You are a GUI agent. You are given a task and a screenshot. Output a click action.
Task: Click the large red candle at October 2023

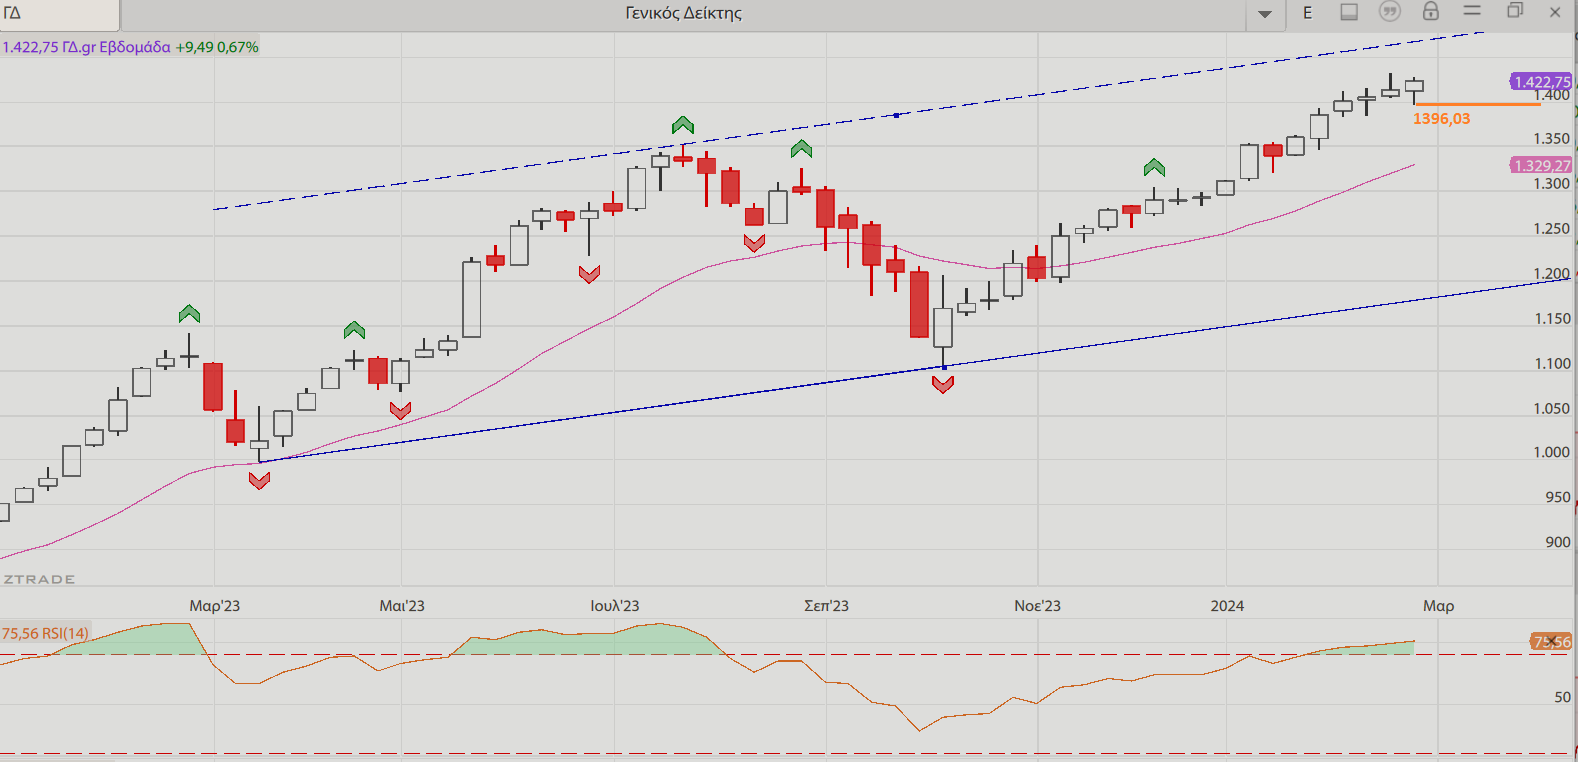point(919,304)
